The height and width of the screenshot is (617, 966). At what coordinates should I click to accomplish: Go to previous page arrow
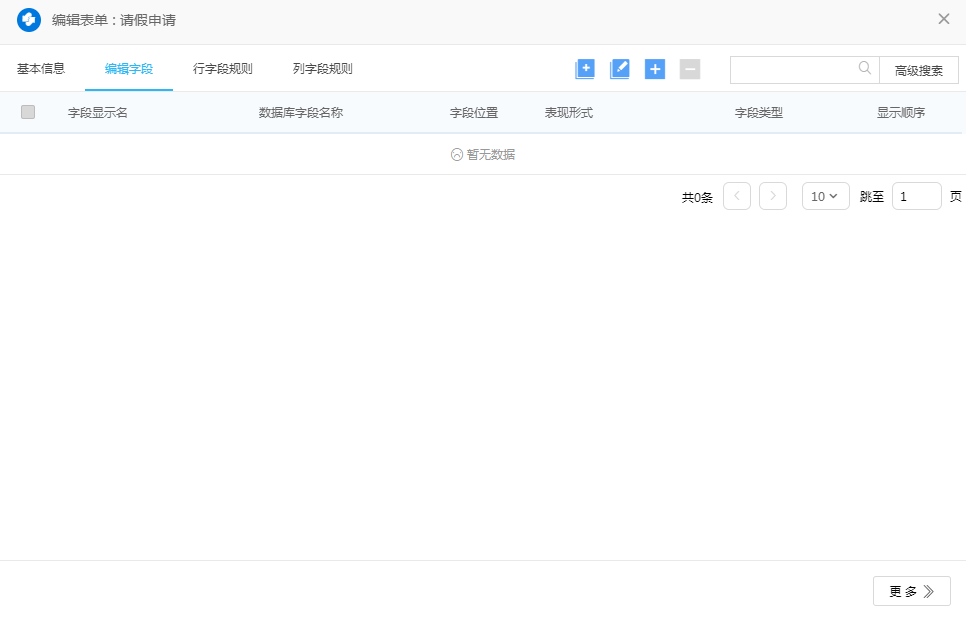click(737, 196)
